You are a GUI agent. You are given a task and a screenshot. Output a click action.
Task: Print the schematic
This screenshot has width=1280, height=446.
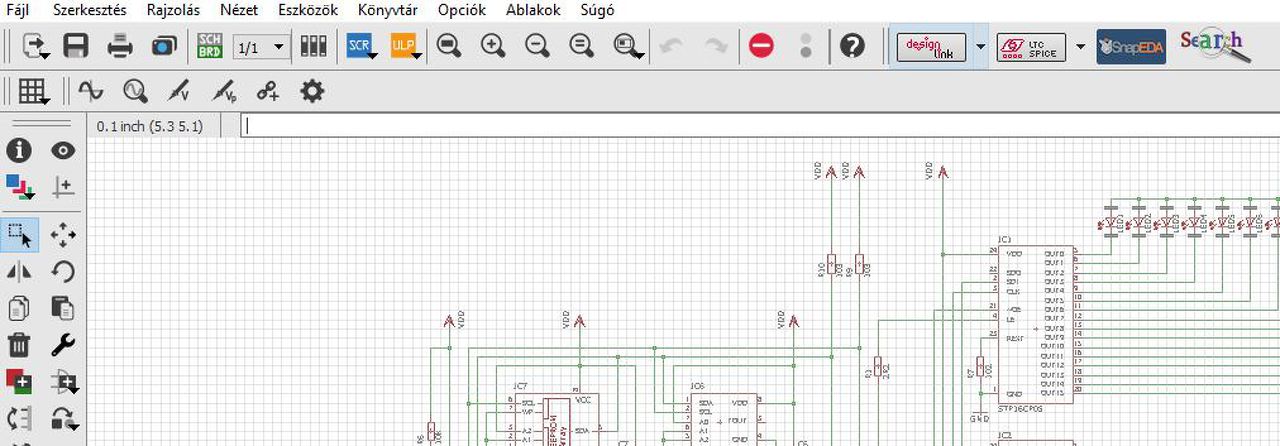click(120, 46)
